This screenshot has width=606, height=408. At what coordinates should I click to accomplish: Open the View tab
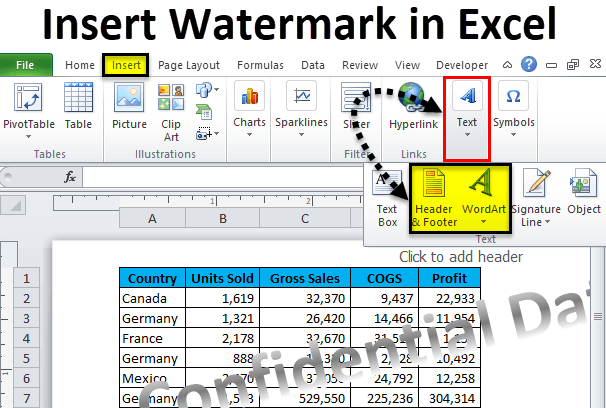coord(407,65)
